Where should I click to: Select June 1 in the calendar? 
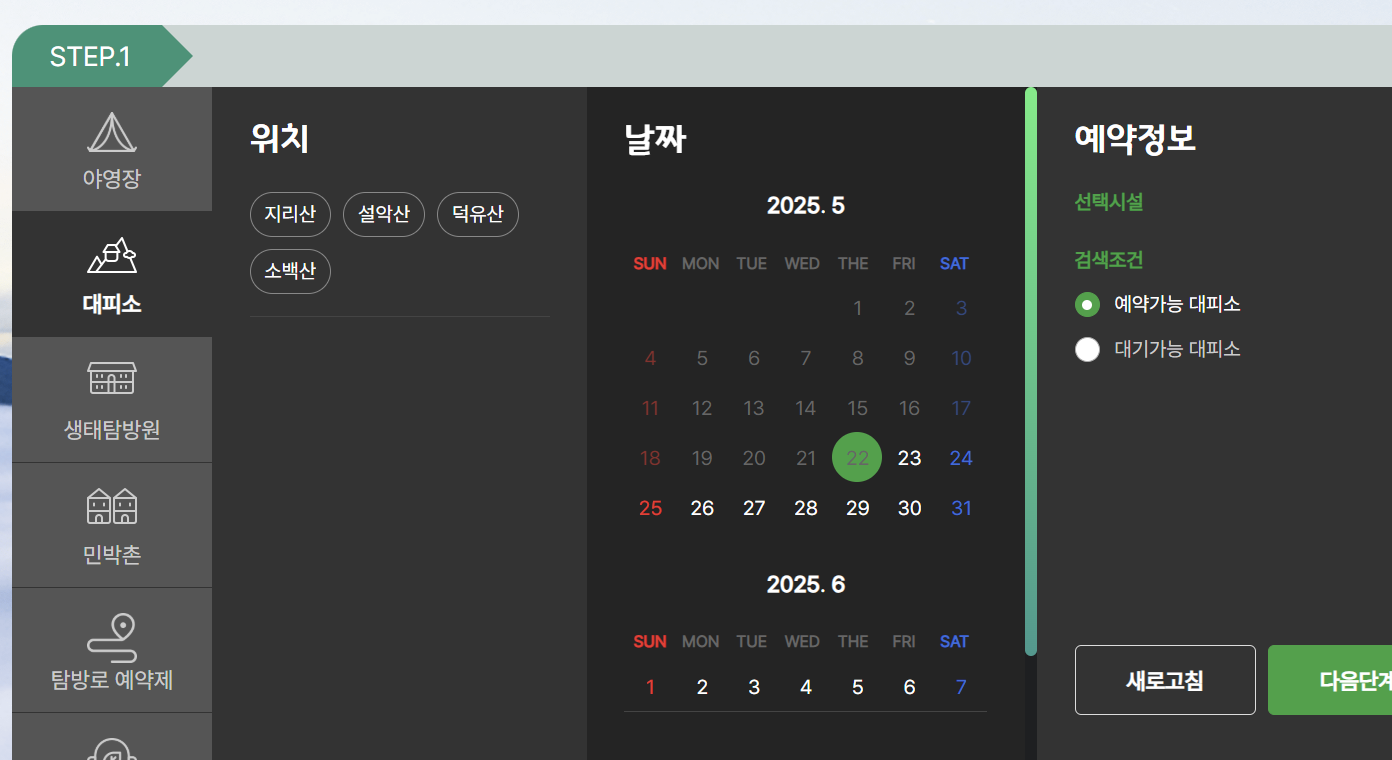coord(650,687)
